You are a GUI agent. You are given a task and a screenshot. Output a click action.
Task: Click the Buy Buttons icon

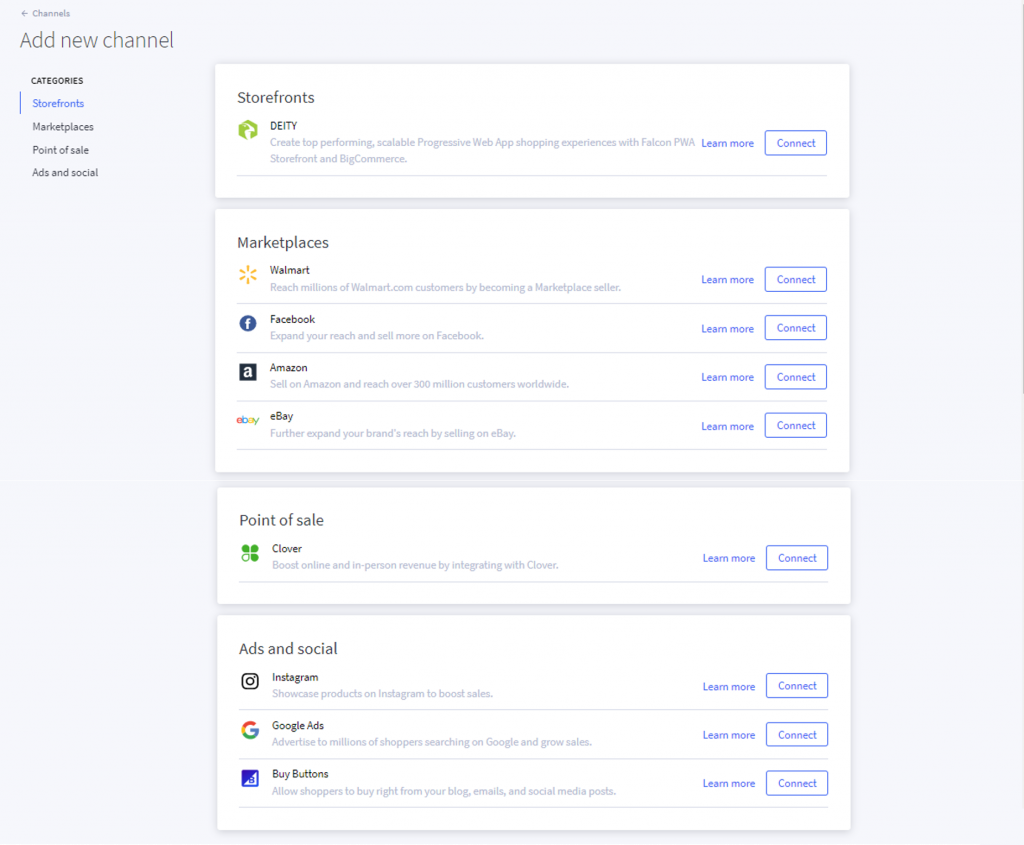coord(249,778)
